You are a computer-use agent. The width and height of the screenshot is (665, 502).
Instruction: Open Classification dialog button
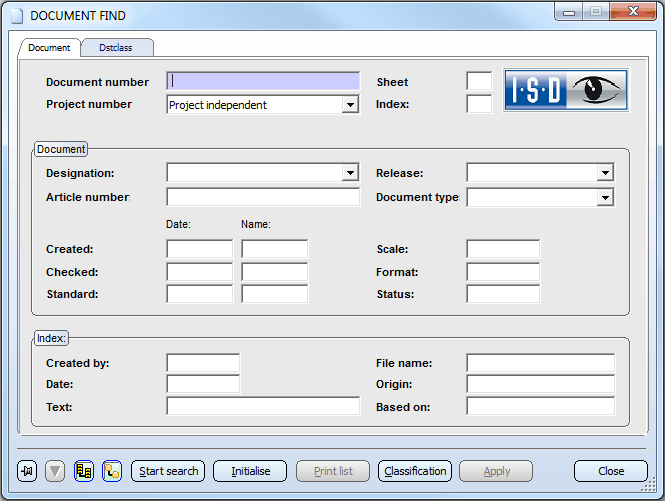tap(415, 471)
